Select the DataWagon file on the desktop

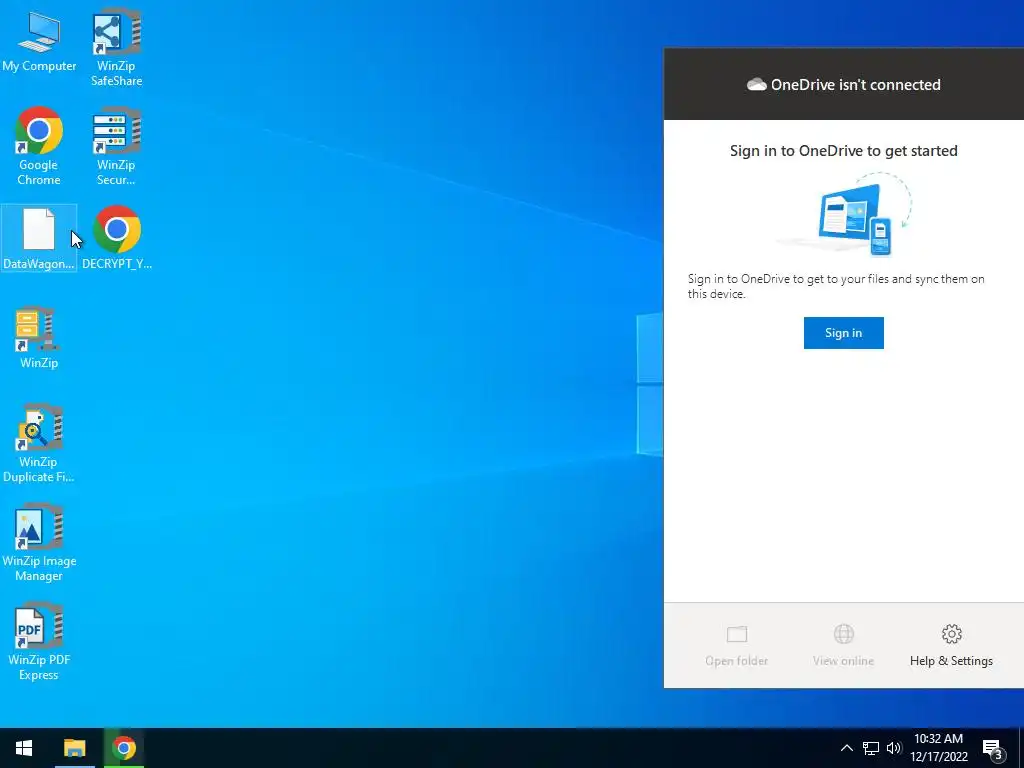39,238
